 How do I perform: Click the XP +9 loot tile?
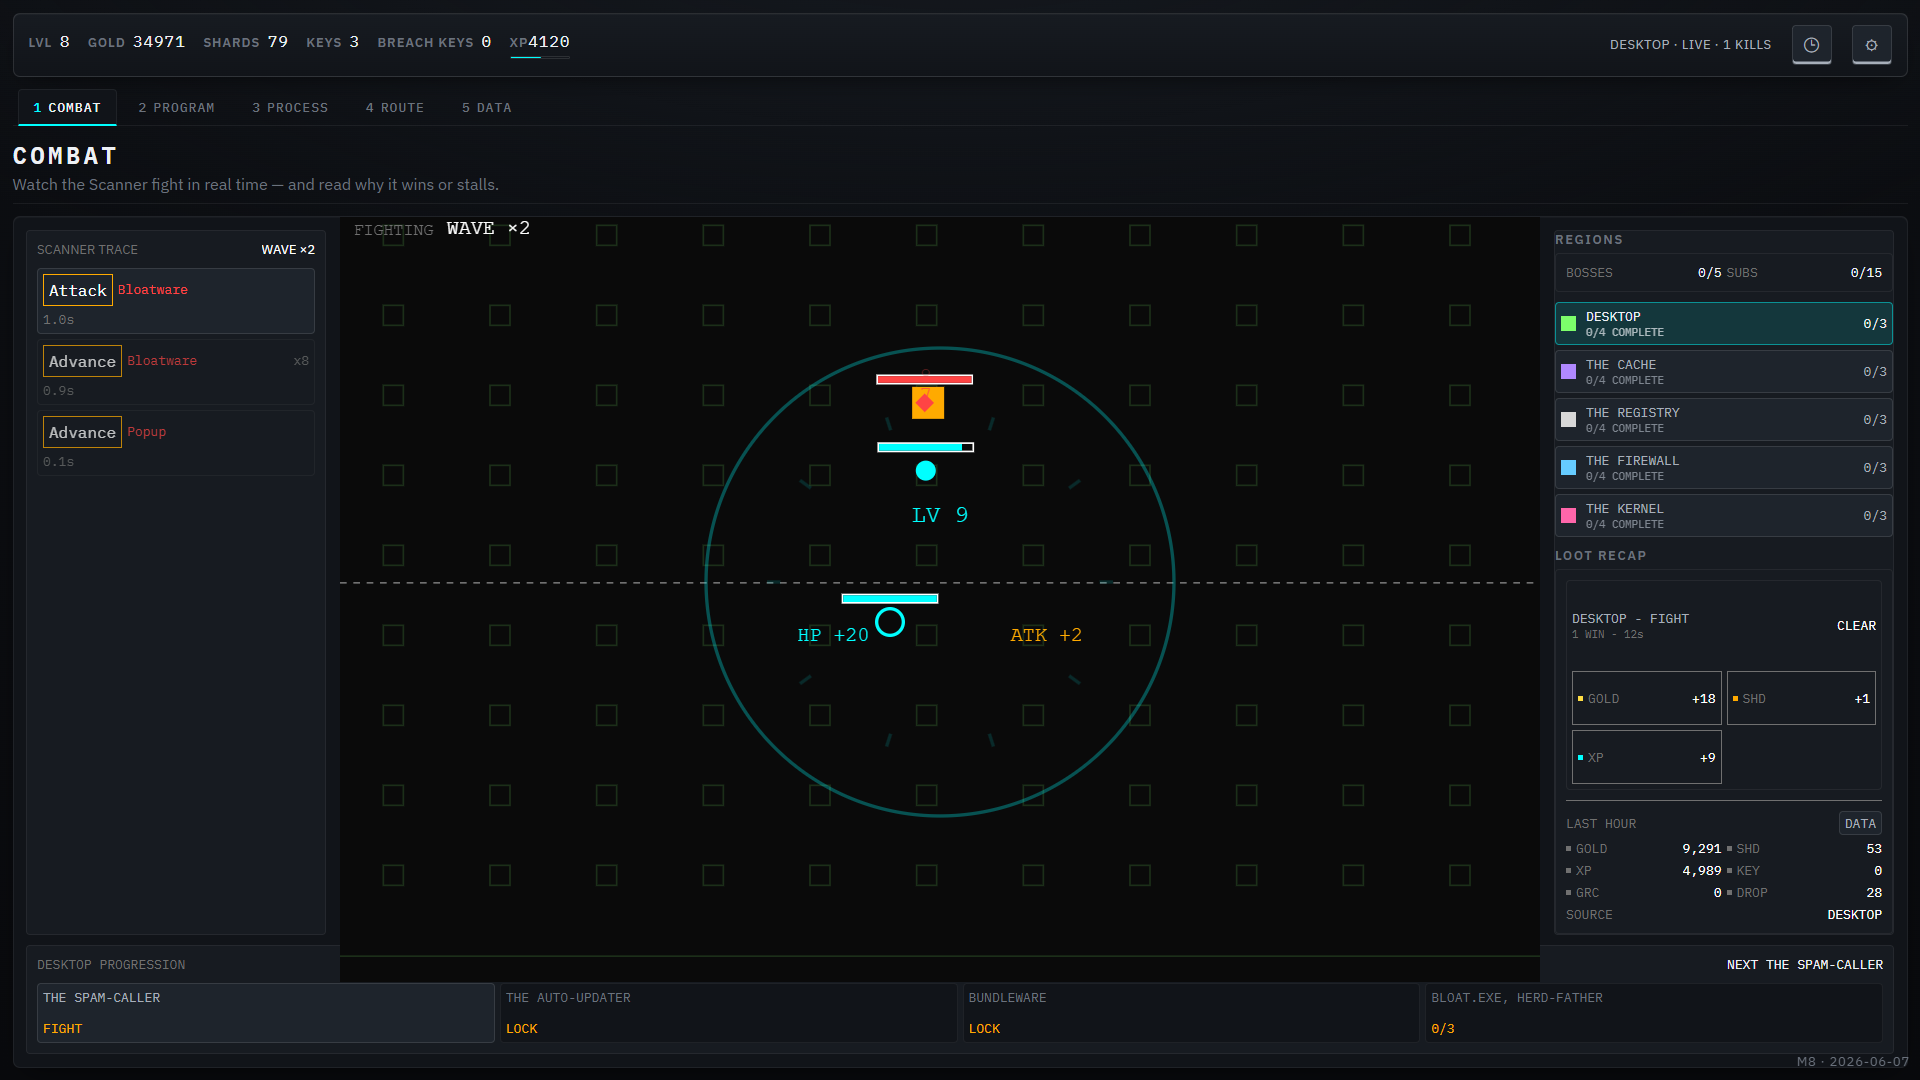tap(1647, 758)
